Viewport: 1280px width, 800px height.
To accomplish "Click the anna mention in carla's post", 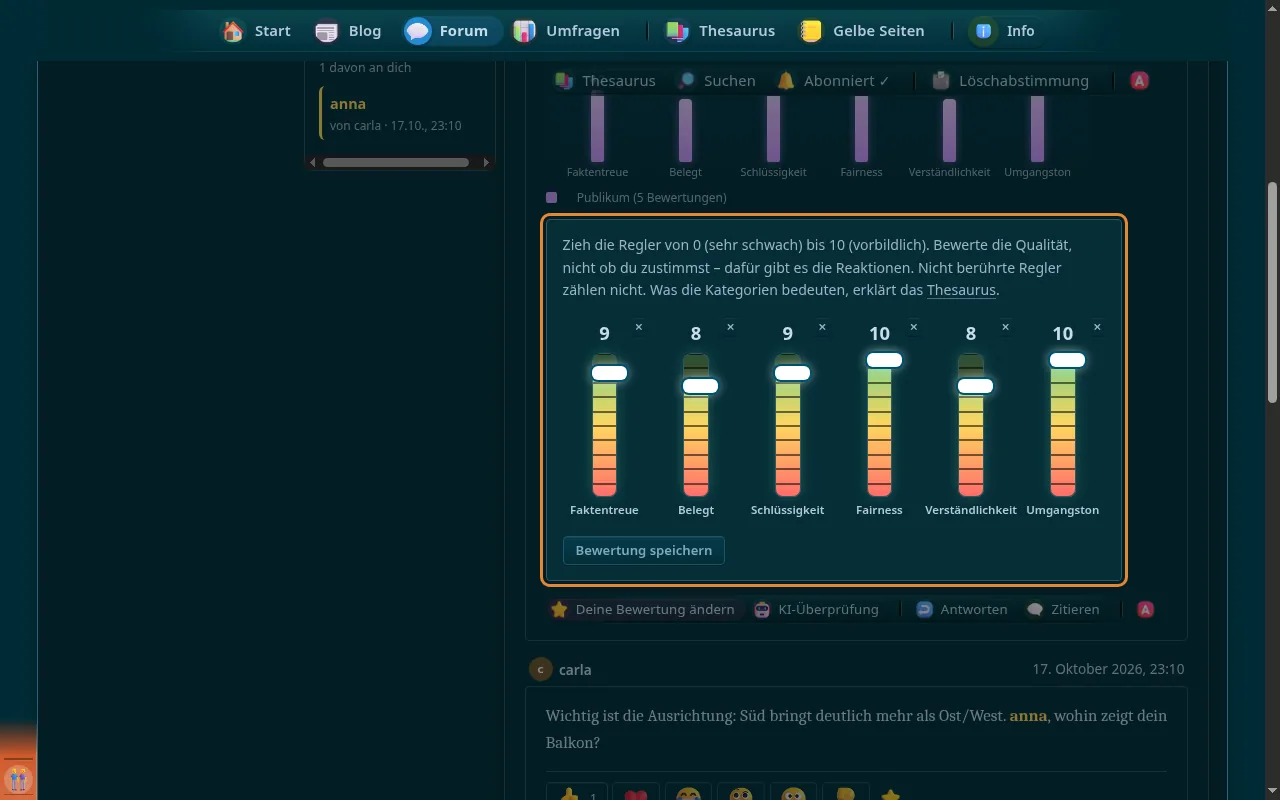I will tap(1028, 716).
